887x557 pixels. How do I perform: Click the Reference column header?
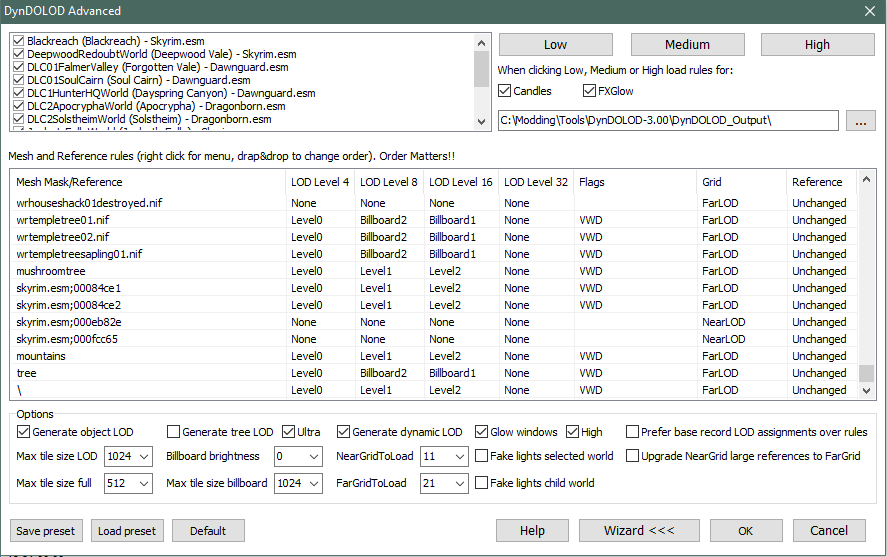(x=821, y=182)
